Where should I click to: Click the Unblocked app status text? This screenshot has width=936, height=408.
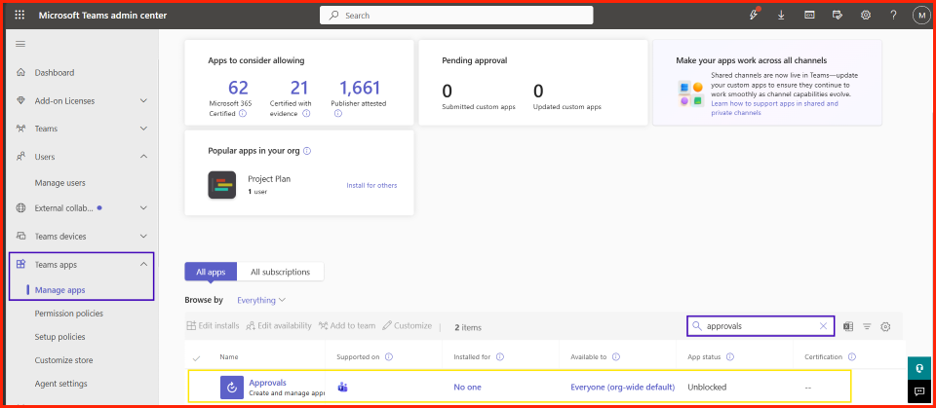pyautogui.click(x=707, y=387)
